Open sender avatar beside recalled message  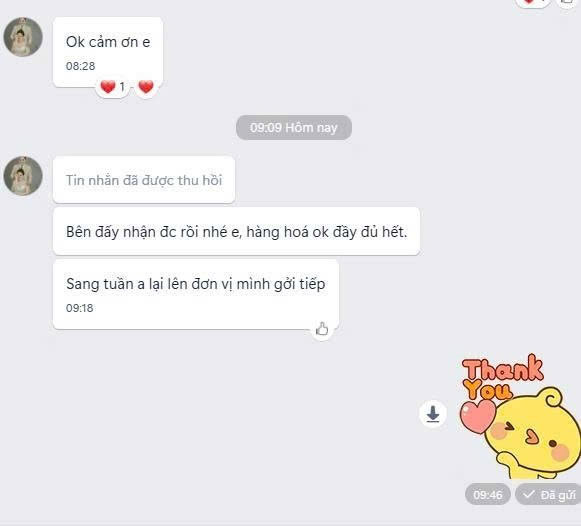(23, 176)
